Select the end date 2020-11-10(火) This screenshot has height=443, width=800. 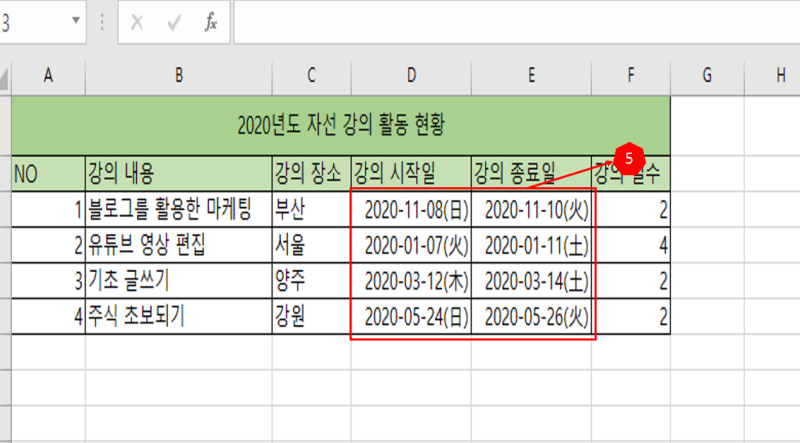click(x=531, y=209)
